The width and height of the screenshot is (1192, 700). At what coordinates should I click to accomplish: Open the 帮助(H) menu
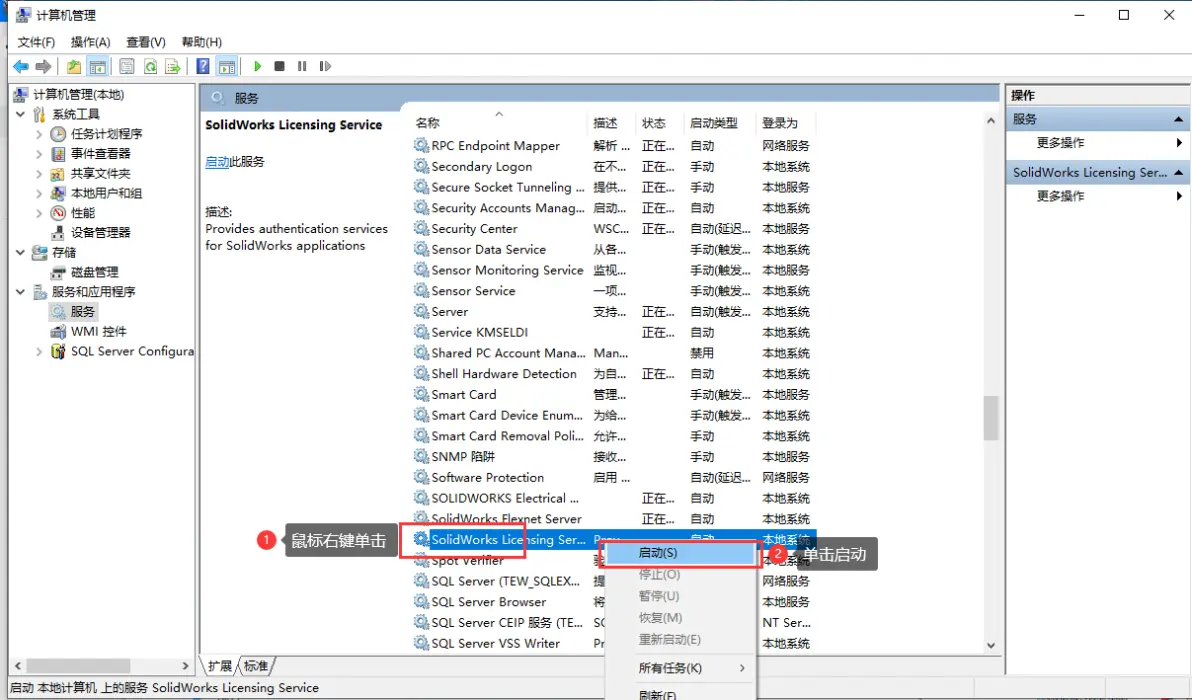(201, 42)
